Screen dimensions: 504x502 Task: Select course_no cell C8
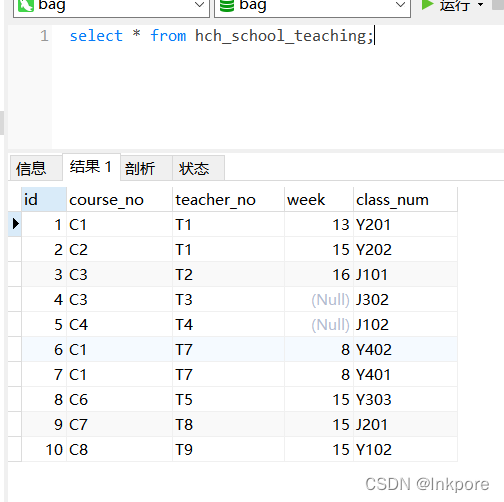(x=119, y=449)
